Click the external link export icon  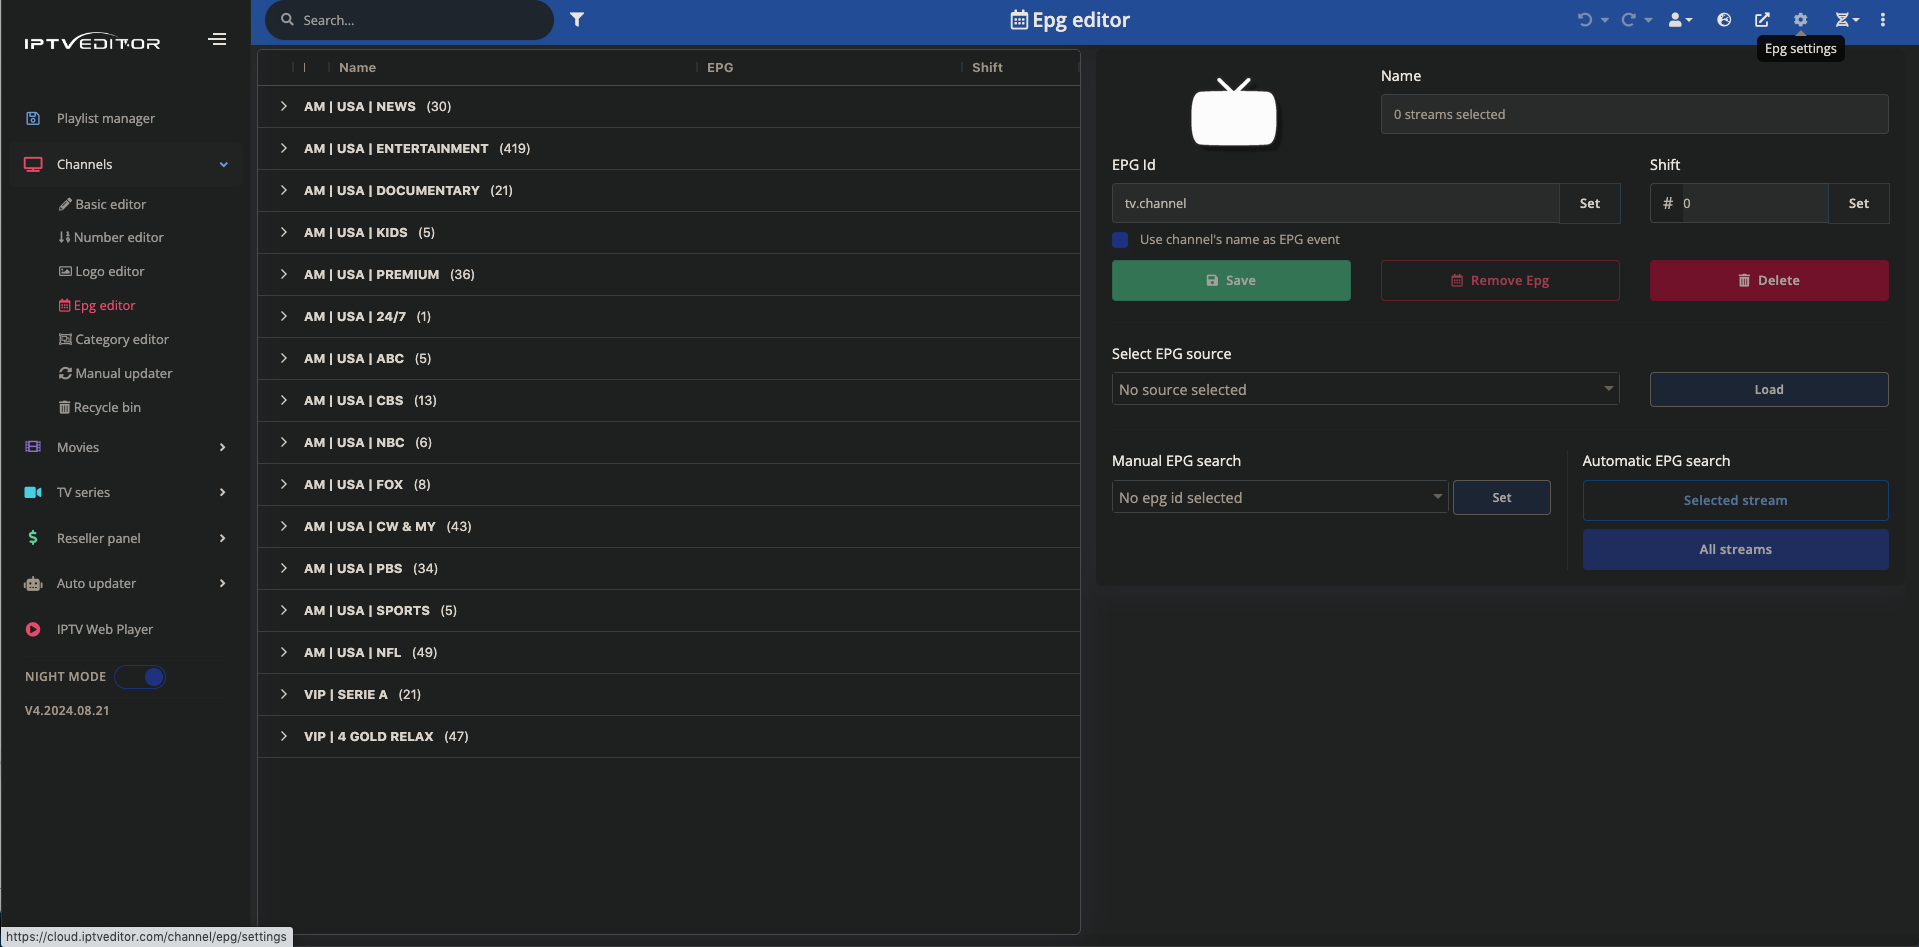point(1762,20)
